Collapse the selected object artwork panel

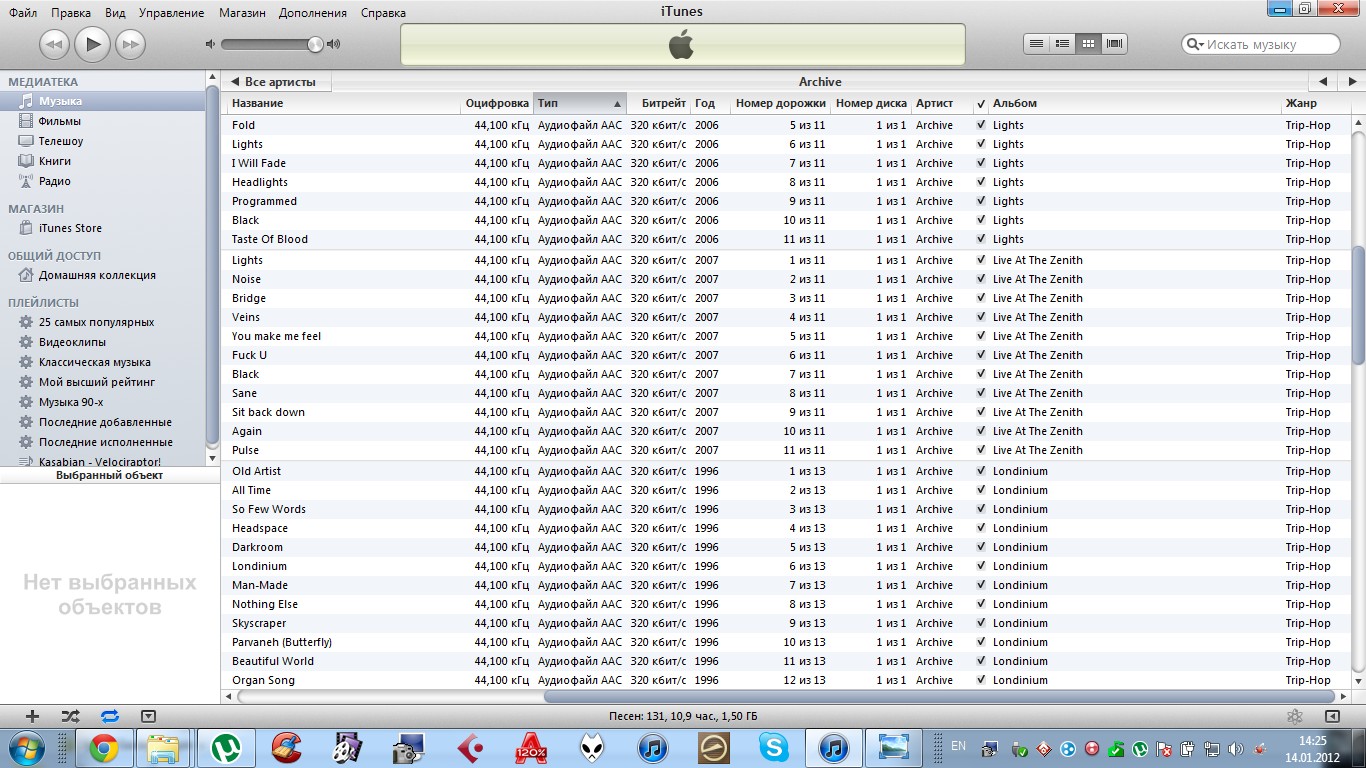pyautogui.click(x=148, y=716)
